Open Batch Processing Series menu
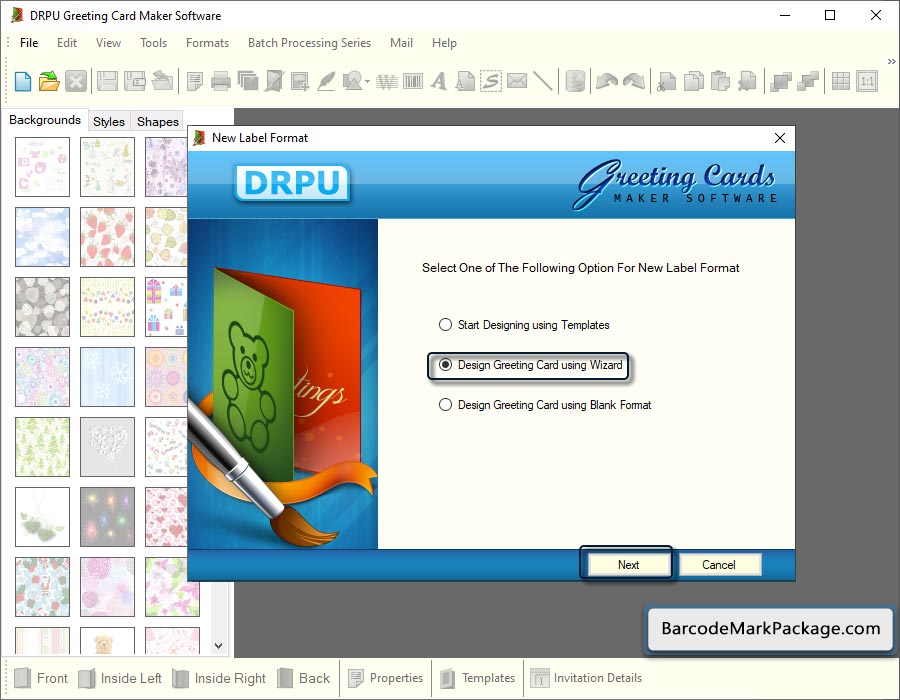900x700 pixels. [x=309, y=42]
